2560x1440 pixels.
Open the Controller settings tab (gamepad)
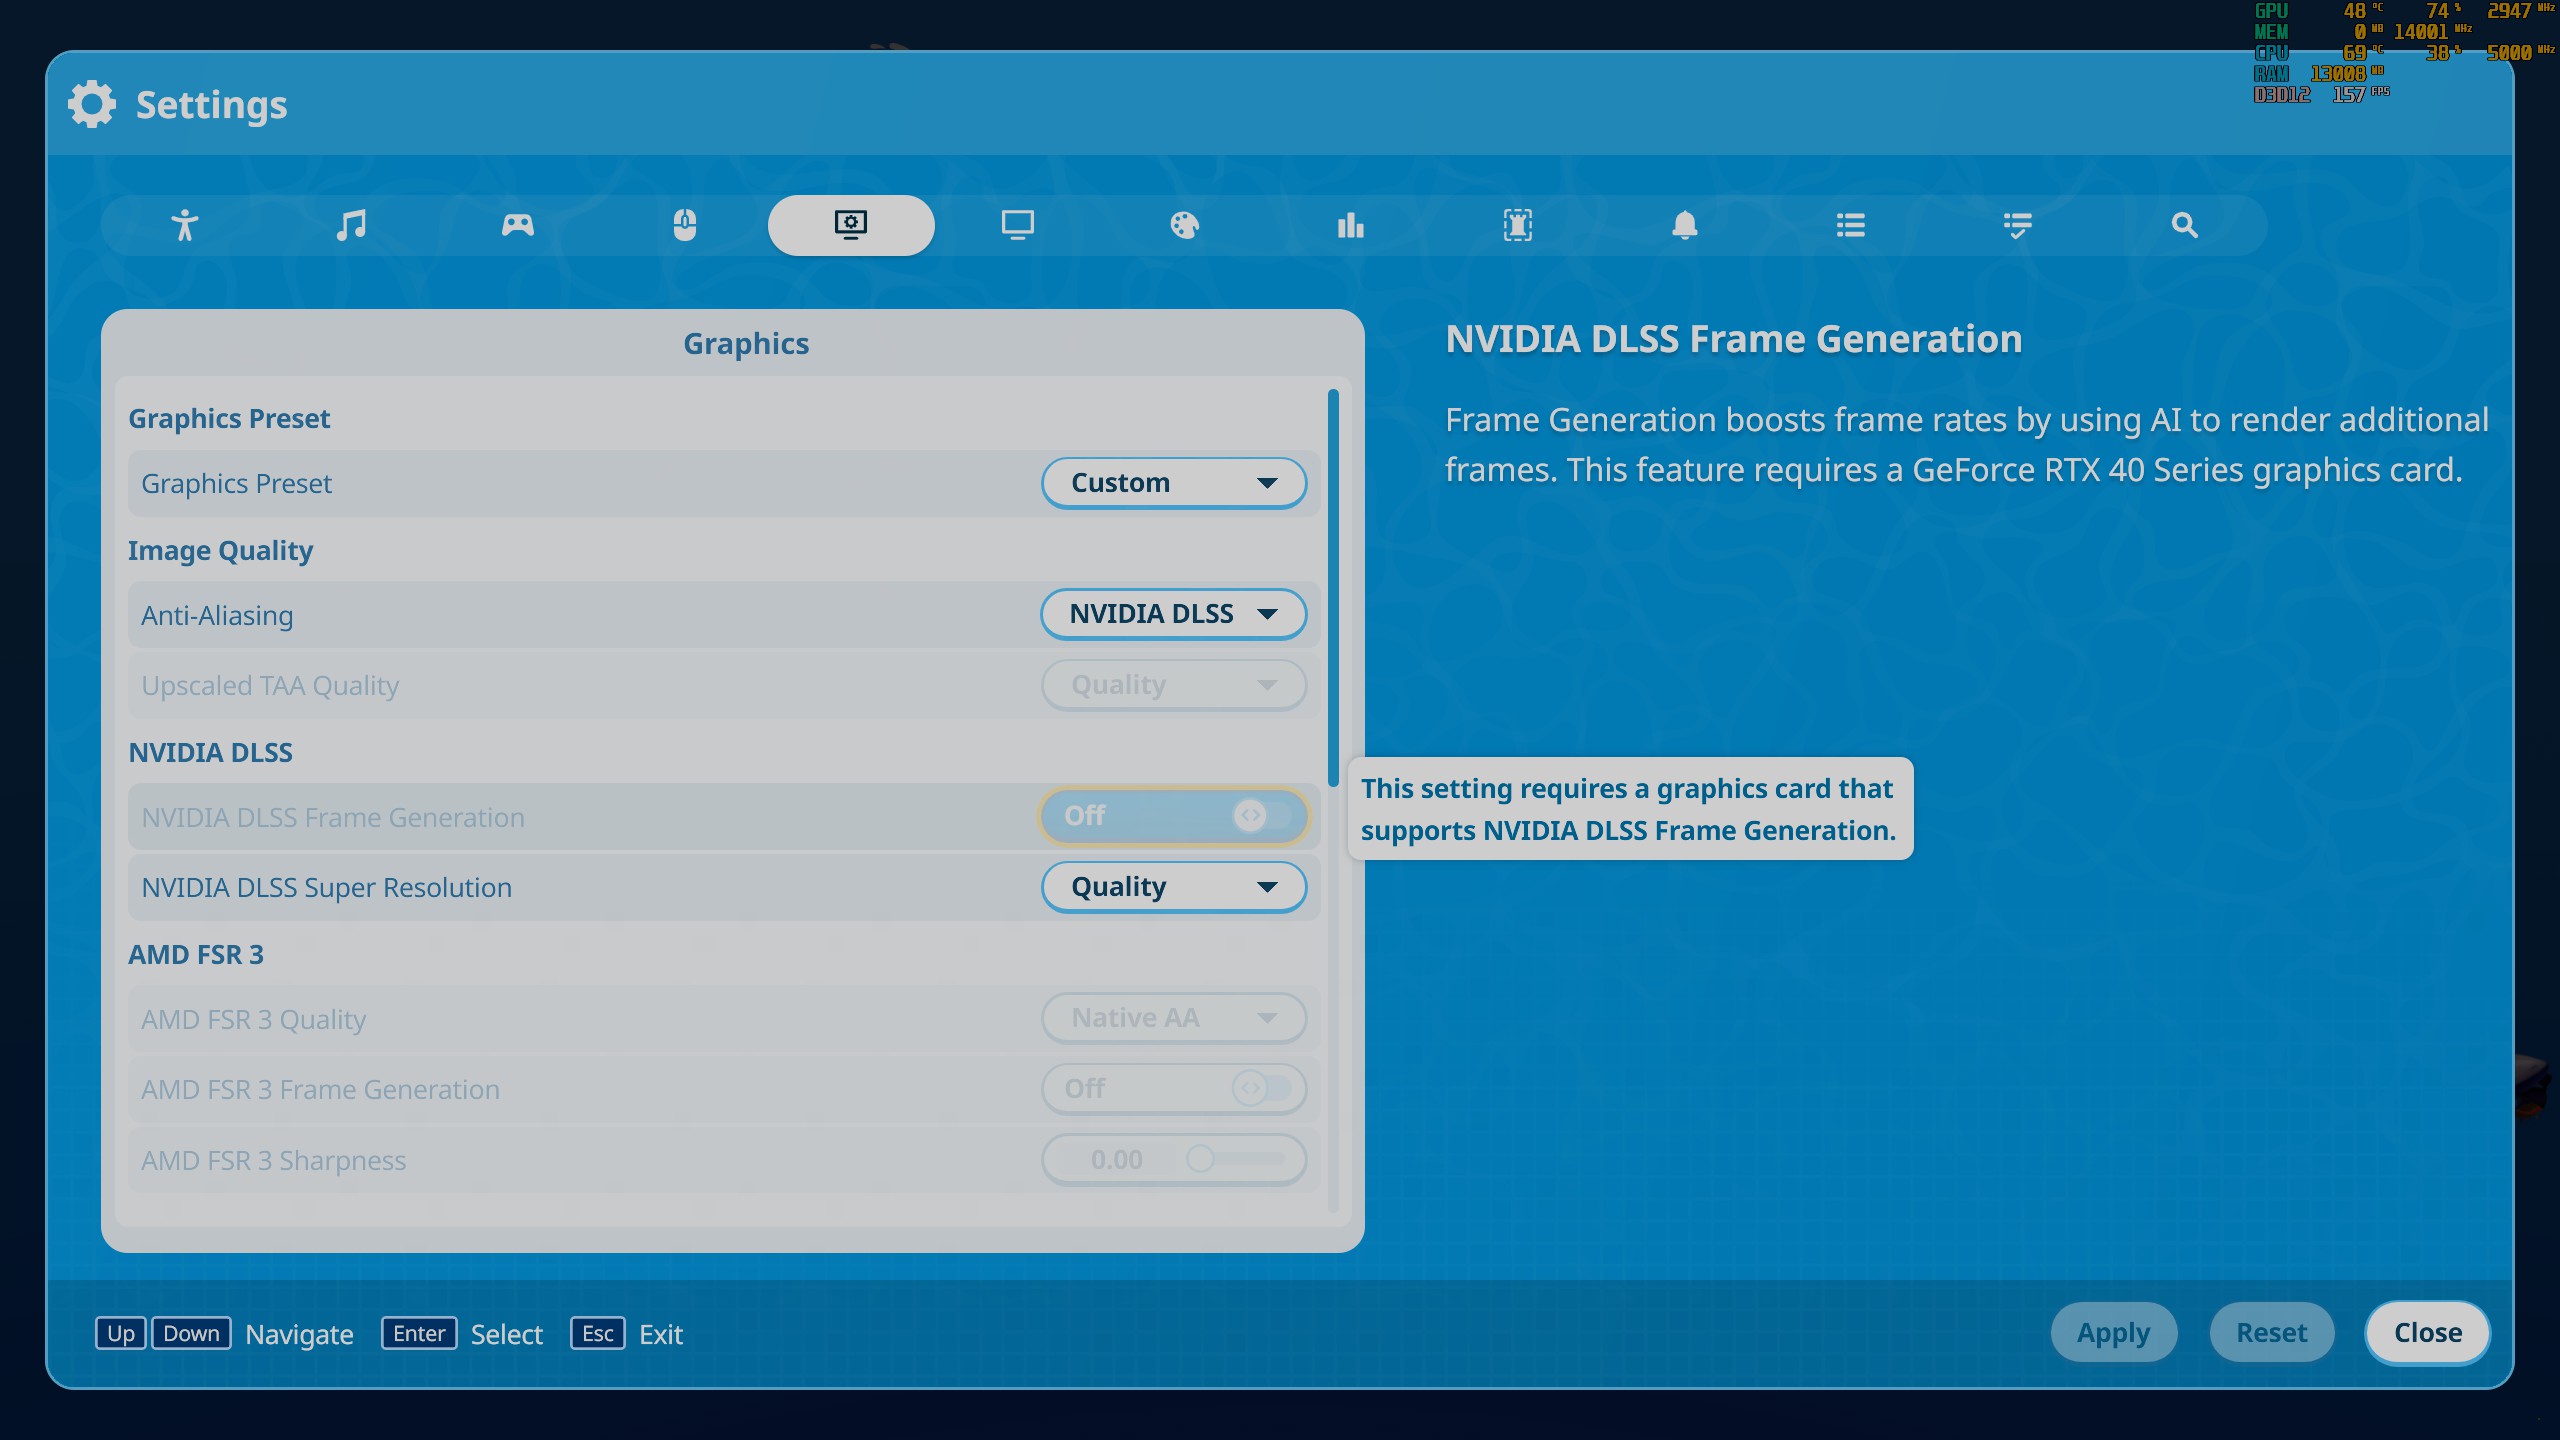[517, 225]
